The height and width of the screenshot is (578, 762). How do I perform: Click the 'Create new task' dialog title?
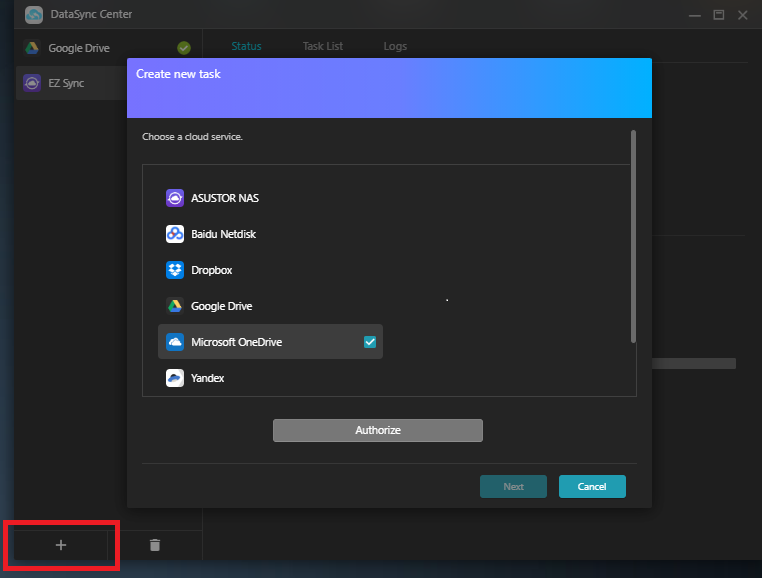[178, 74]
